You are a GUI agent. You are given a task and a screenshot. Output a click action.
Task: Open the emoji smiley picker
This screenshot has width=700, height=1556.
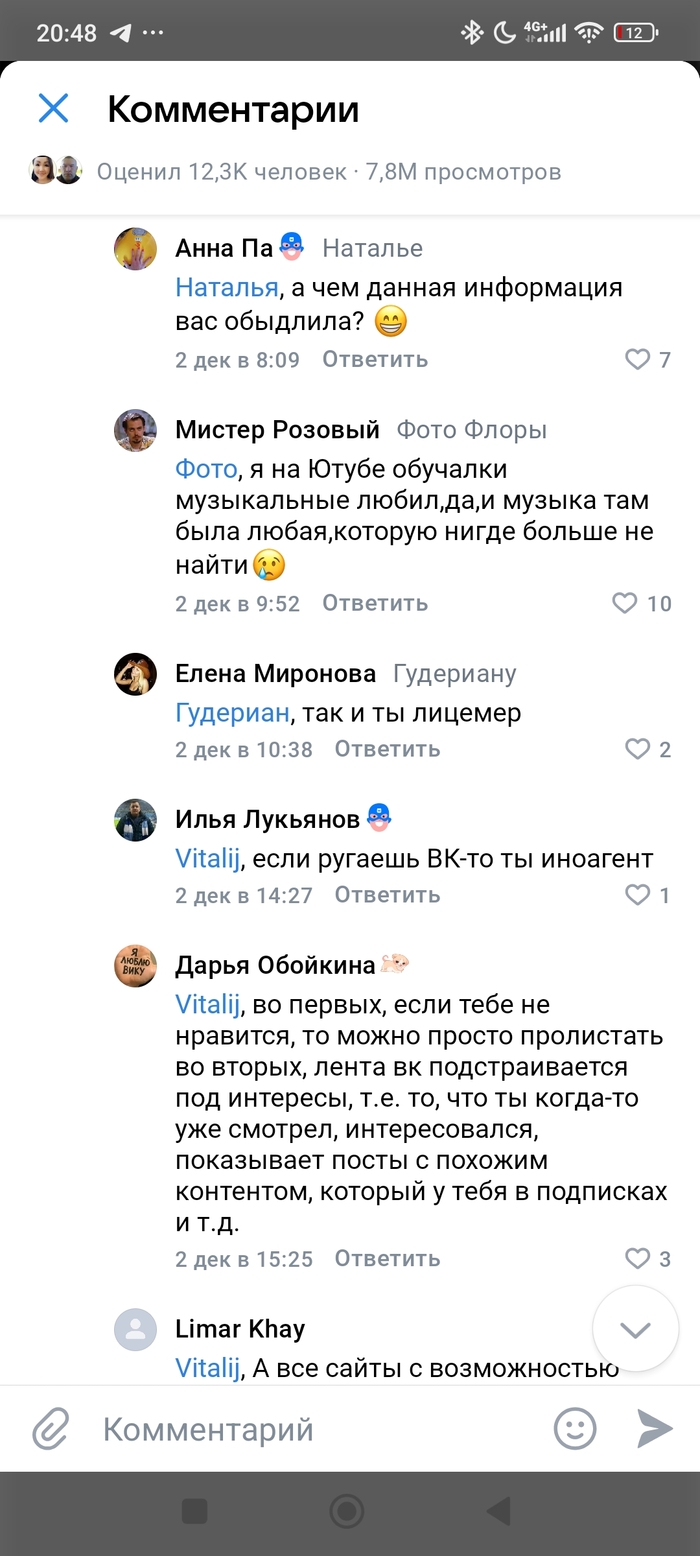(x=575, y=1429)
